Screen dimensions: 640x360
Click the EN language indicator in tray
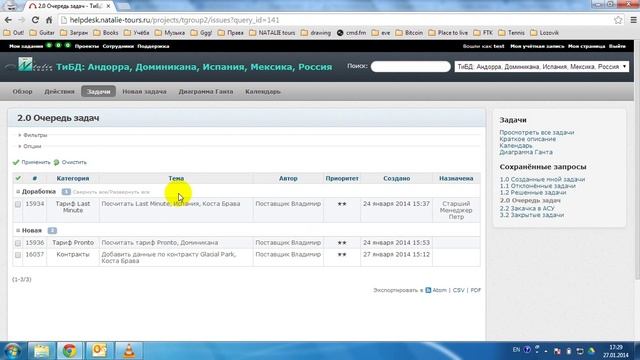click(516, 350)
